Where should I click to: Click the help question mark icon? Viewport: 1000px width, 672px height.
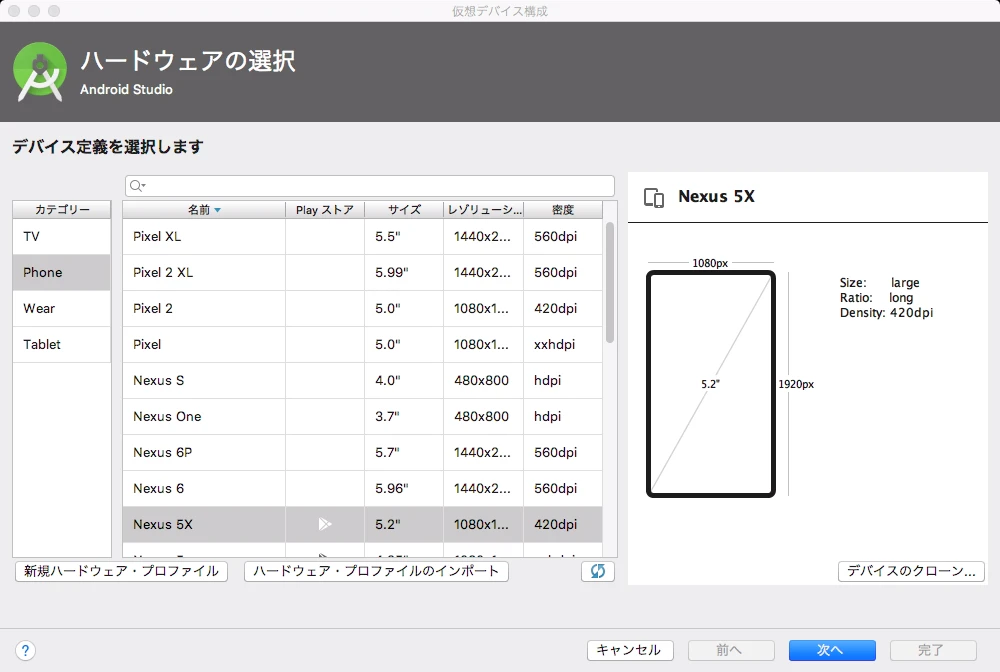[25, 650]
